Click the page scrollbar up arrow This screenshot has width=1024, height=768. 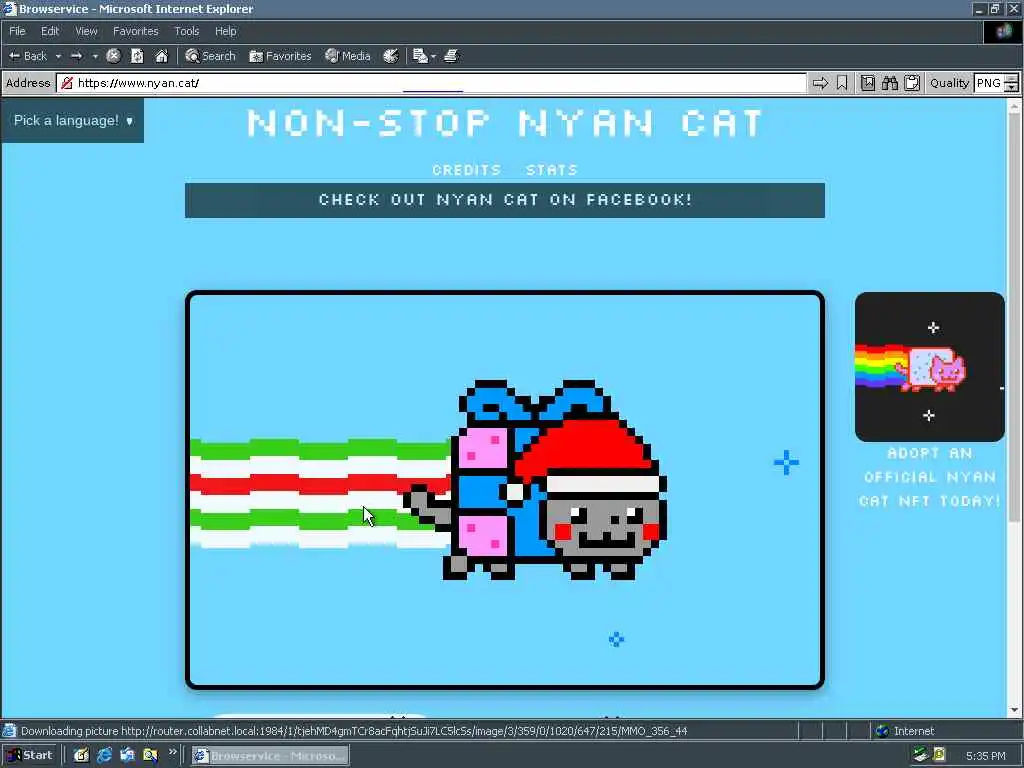1014,105
